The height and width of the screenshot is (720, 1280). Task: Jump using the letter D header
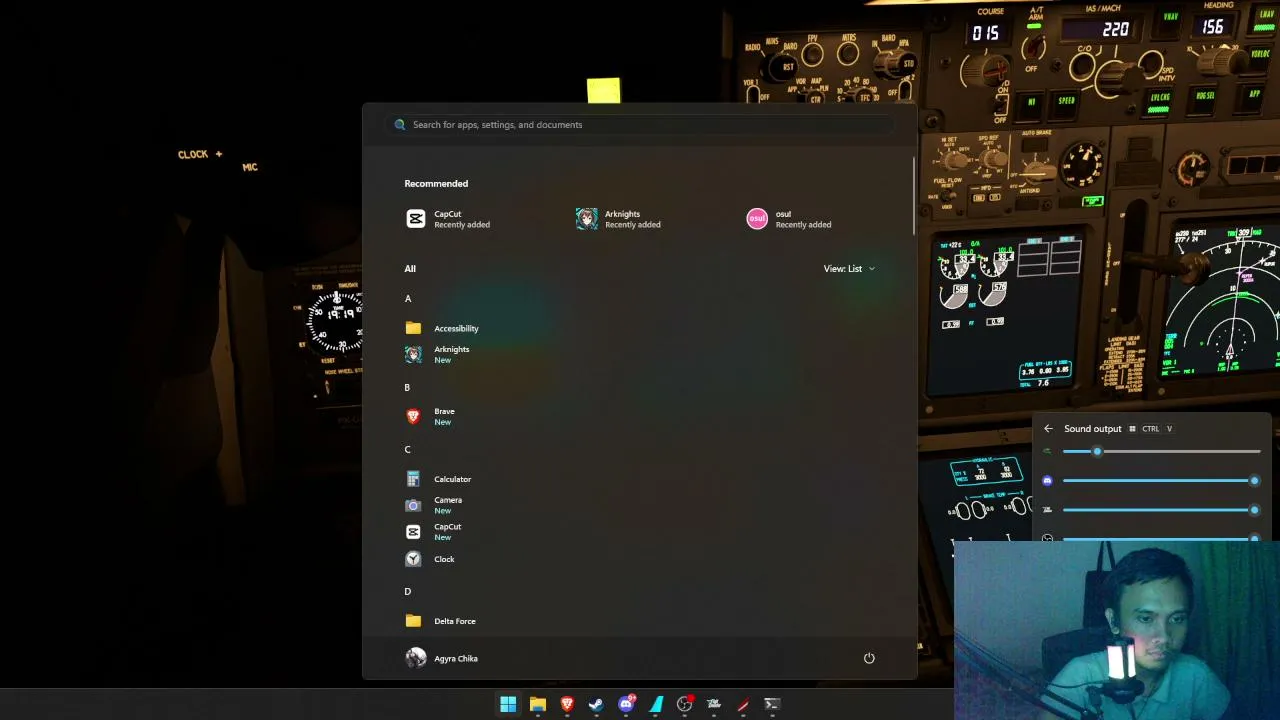click(407, 591)
